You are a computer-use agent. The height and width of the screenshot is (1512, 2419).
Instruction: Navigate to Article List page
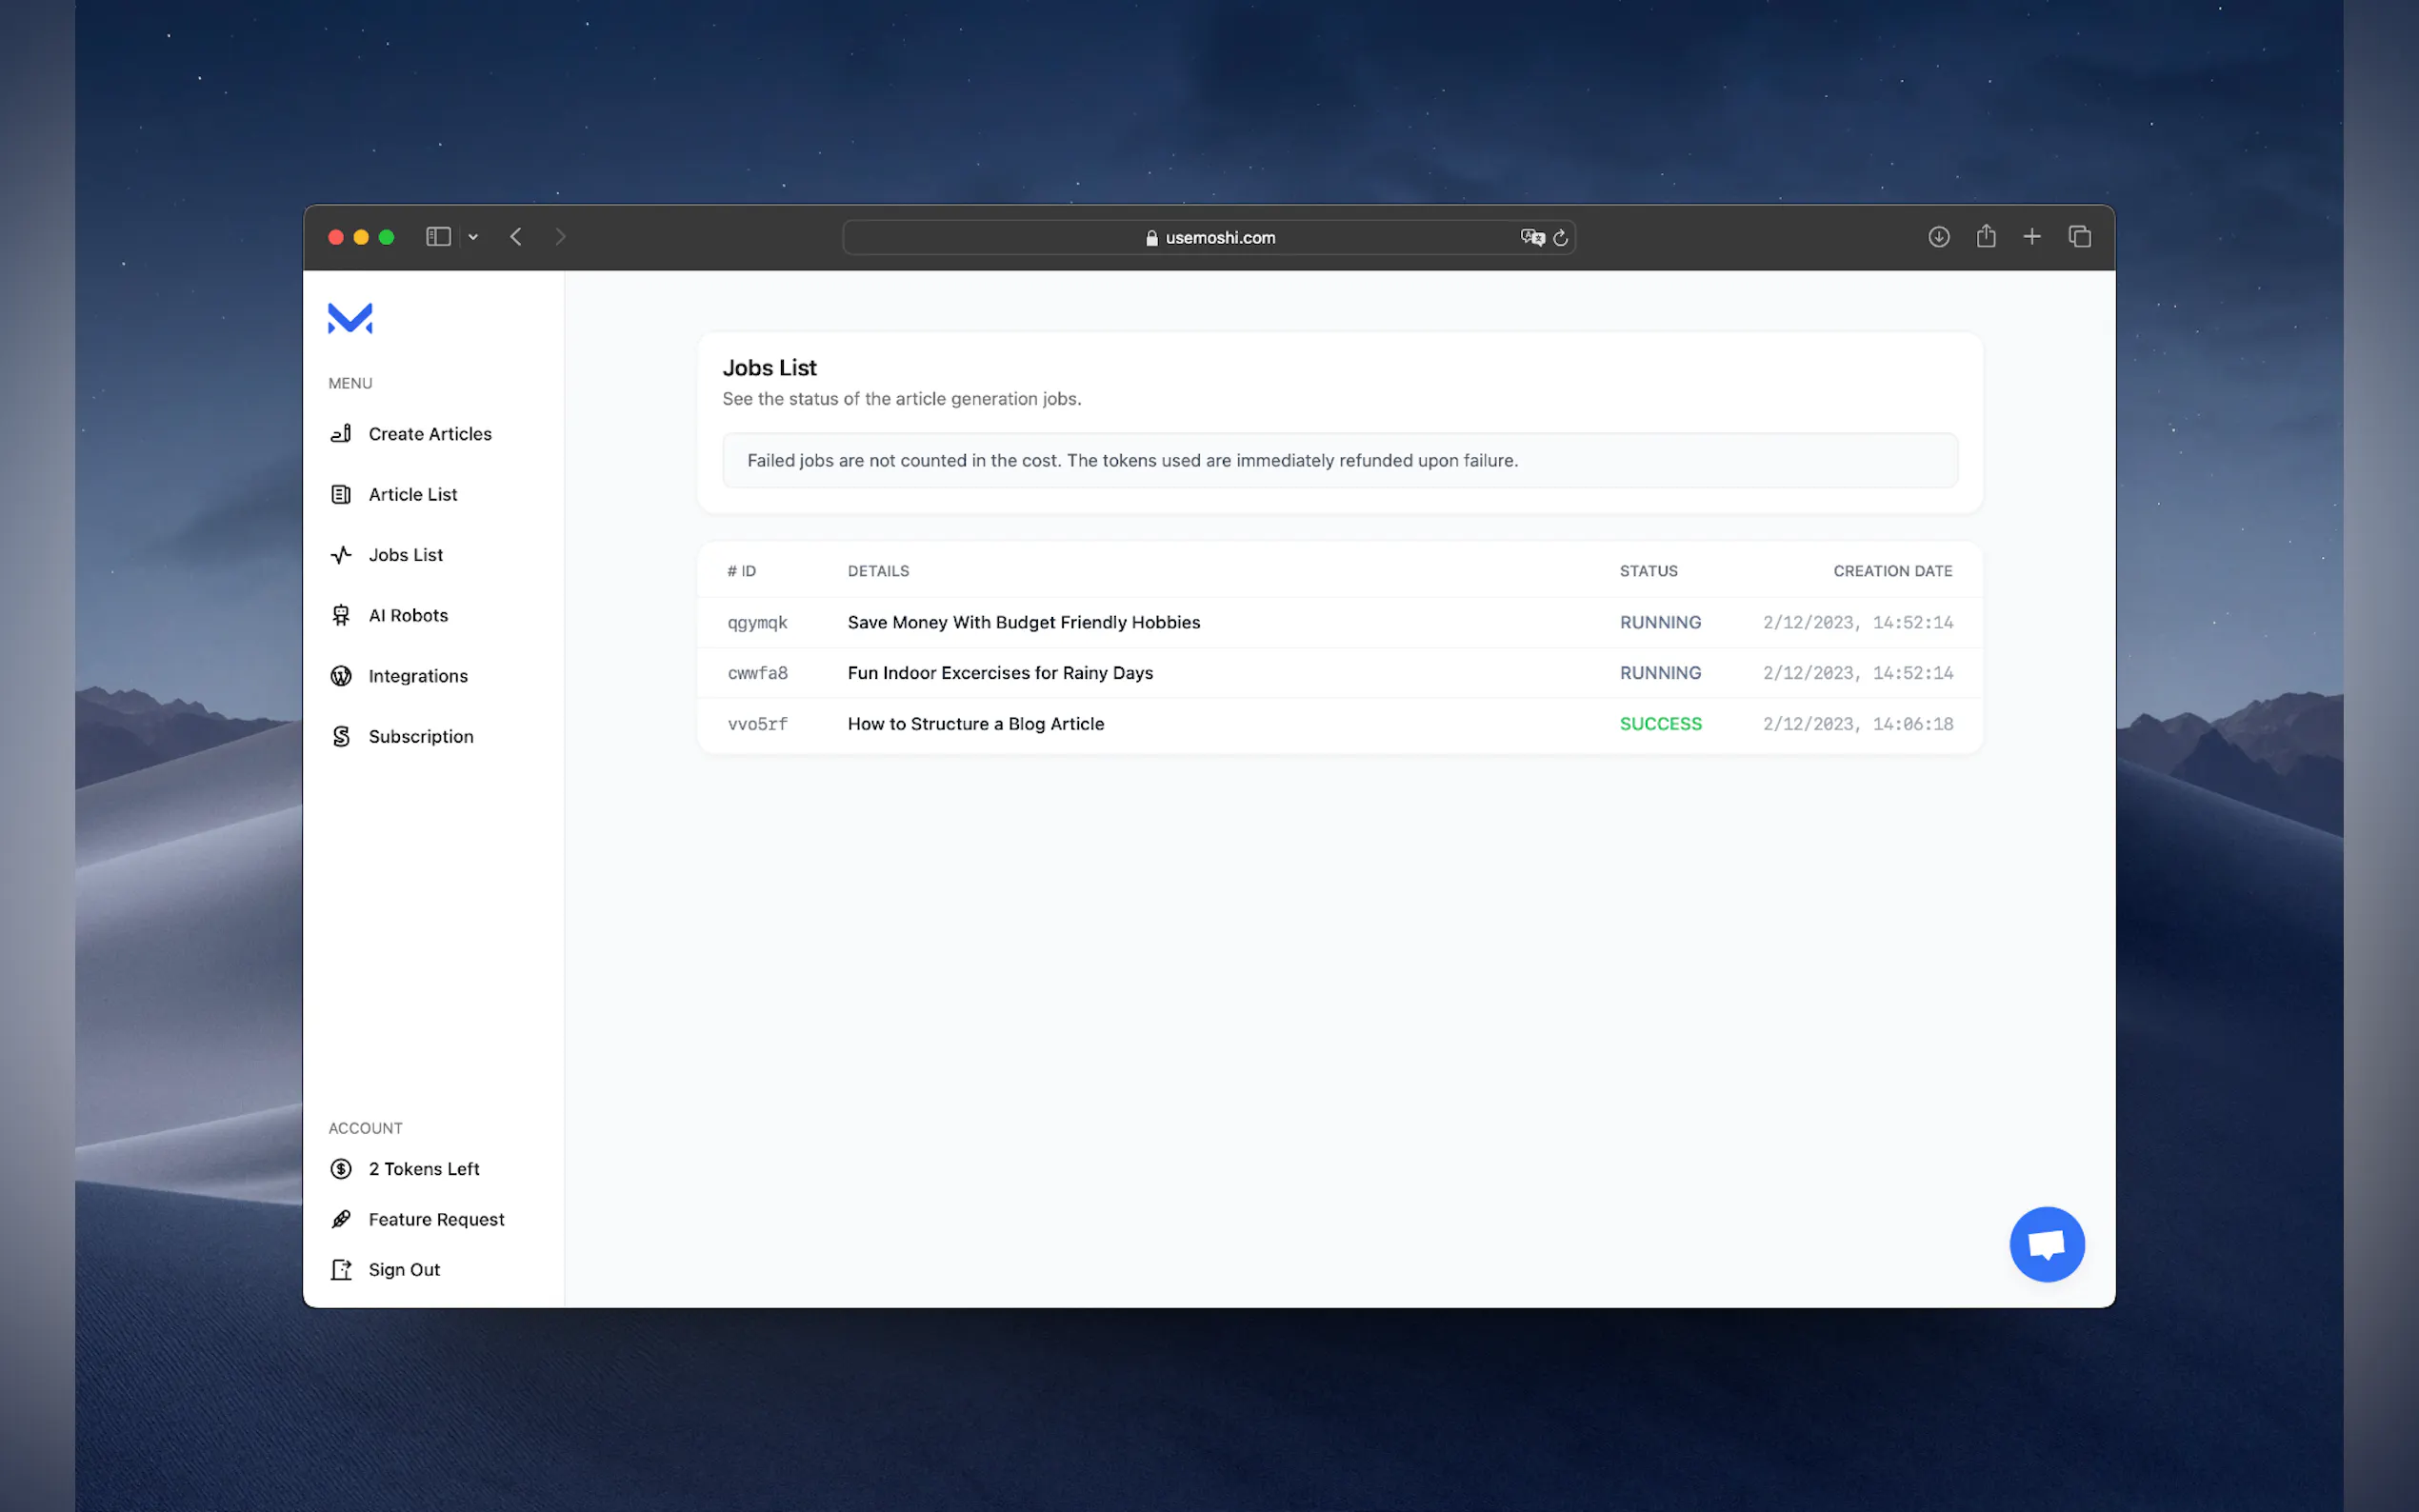coord(412,494)
